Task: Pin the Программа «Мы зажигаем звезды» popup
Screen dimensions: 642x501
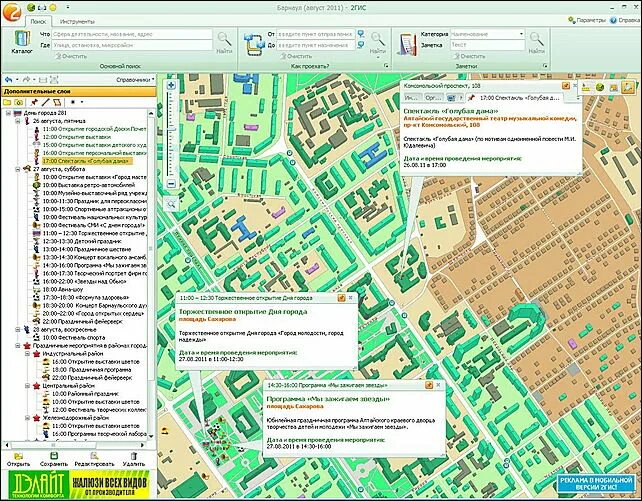Action: click(429, 385)
